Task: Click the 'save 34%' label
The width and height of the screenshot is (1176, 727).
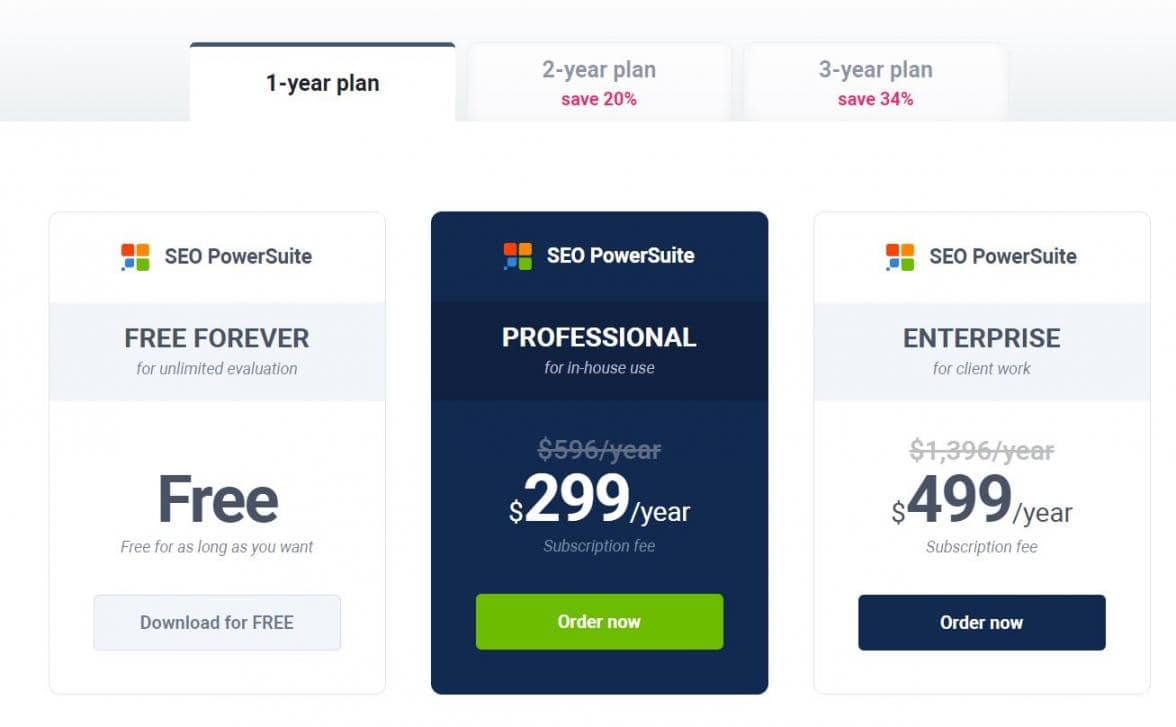Action: 875,99
